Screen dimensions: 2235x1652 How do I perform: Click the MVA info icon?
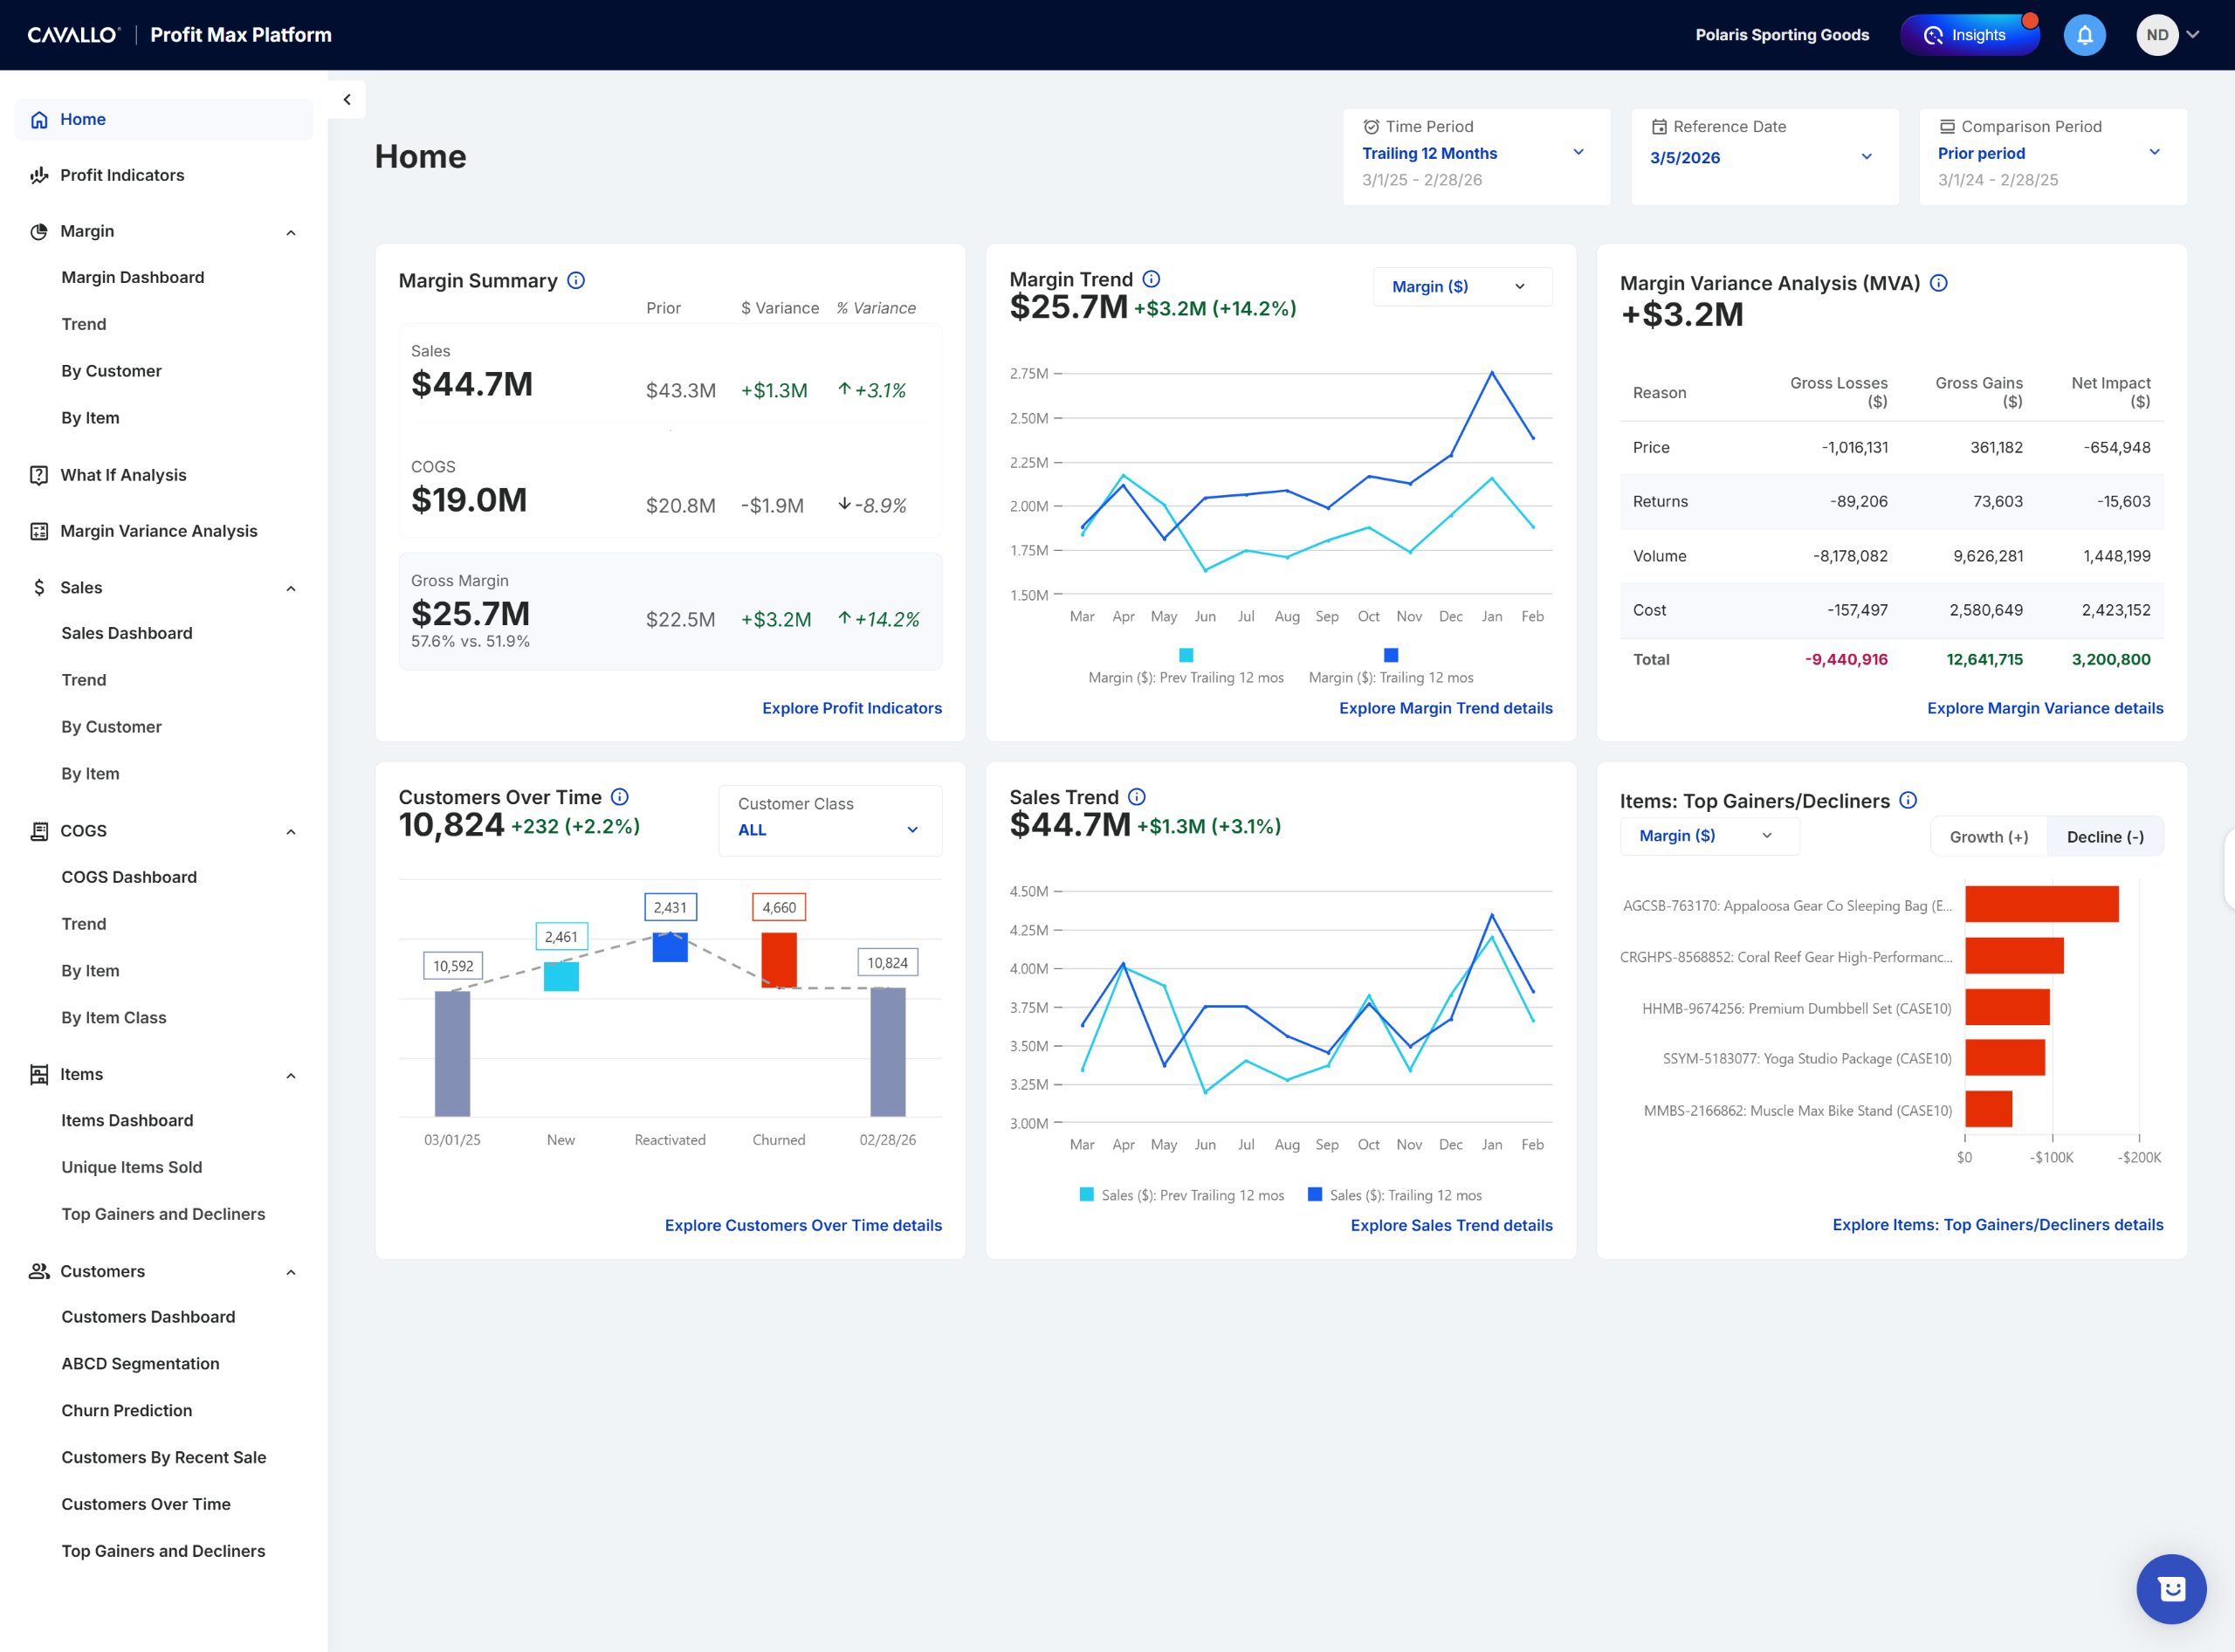pos(1938,283)
